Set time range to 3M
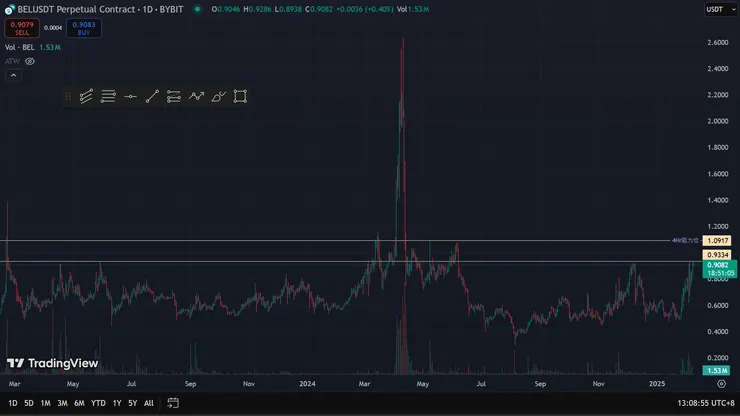Image resolution: width=740 pixels, height=416 pixels. pos(62,403)
